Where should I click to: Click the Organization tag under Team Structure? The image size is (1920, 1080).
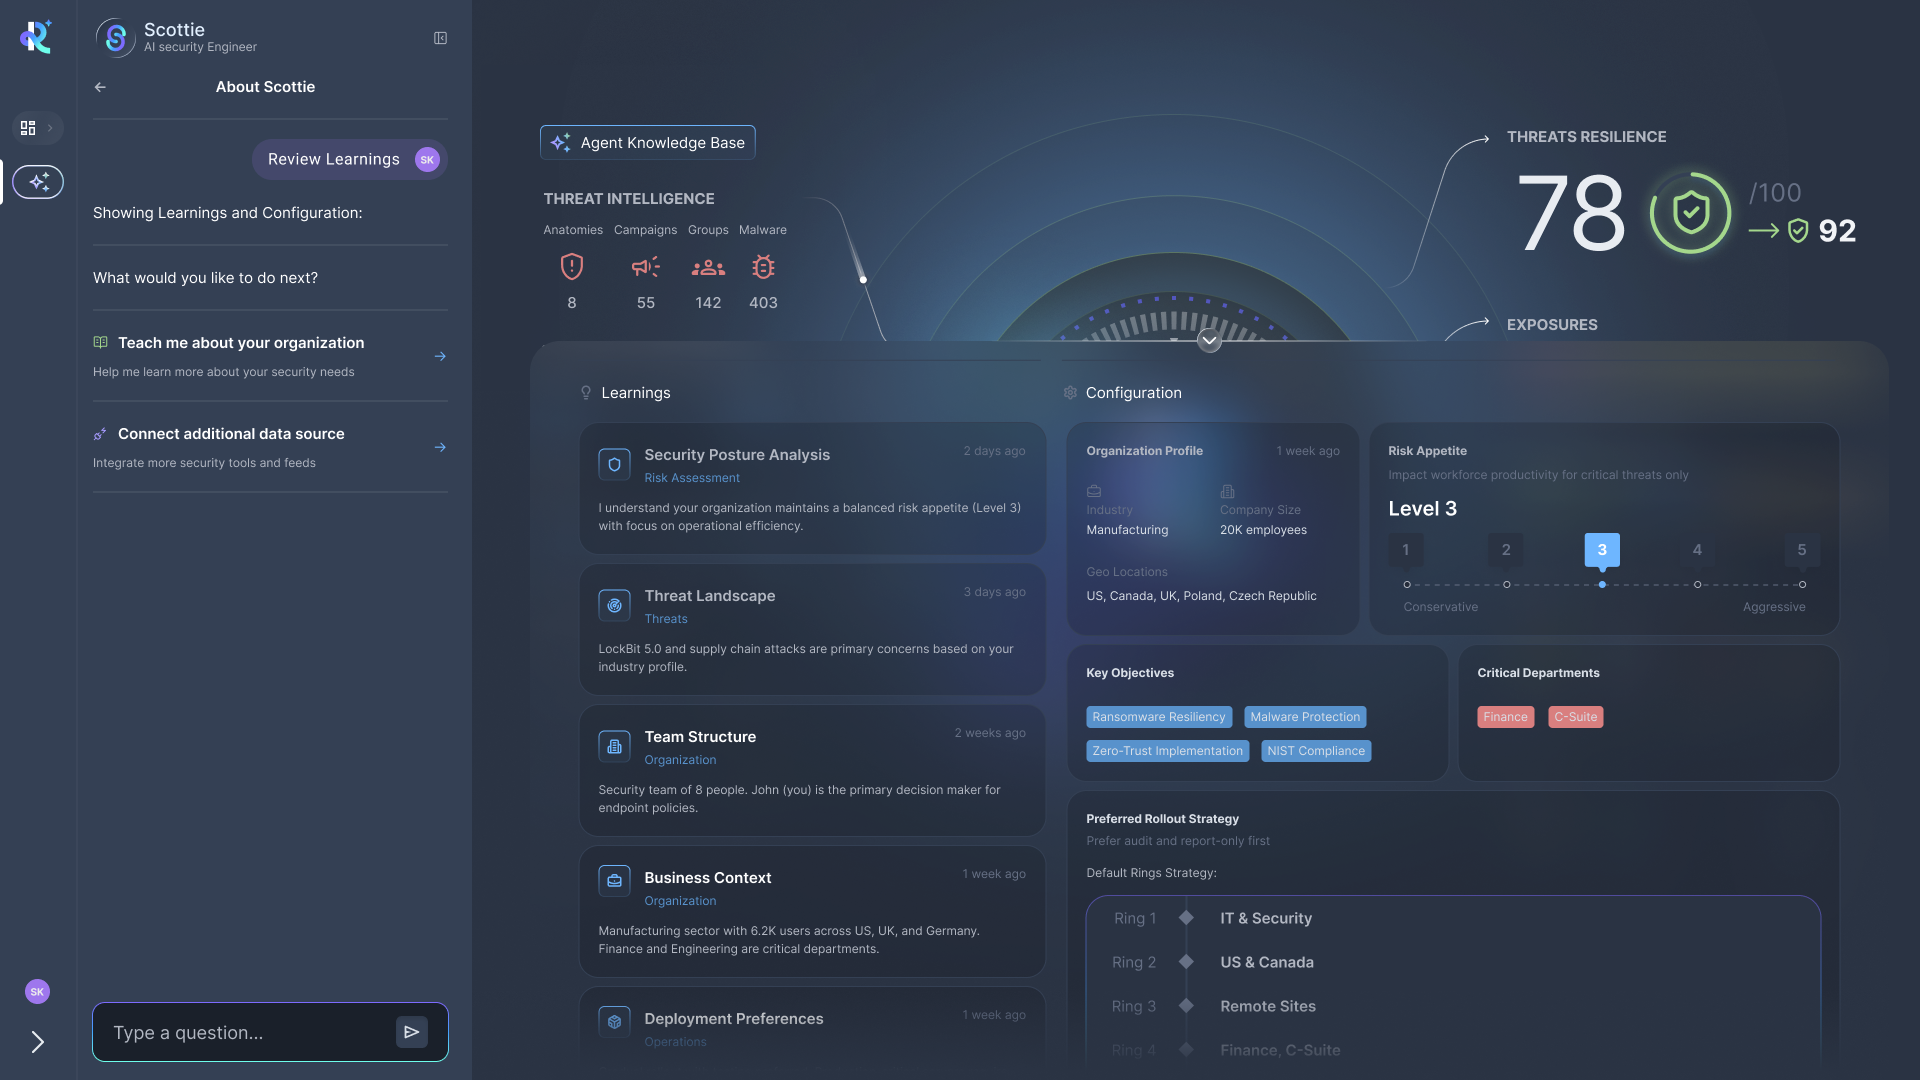click(x=680, y=760)
